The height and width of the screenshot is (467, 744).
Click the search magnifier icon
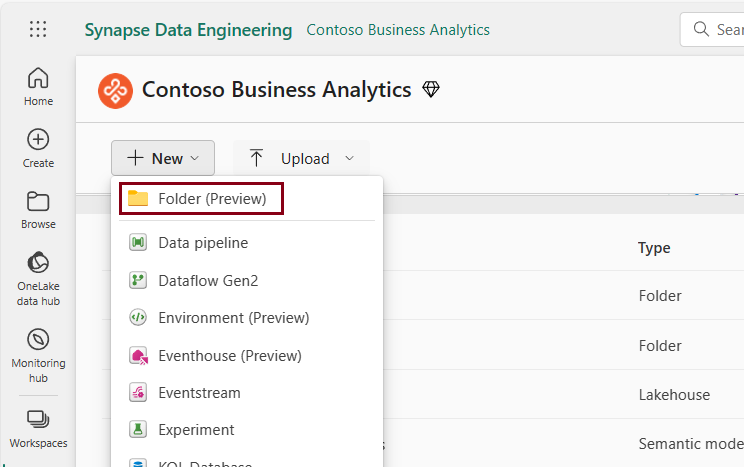tap(701, 29)
